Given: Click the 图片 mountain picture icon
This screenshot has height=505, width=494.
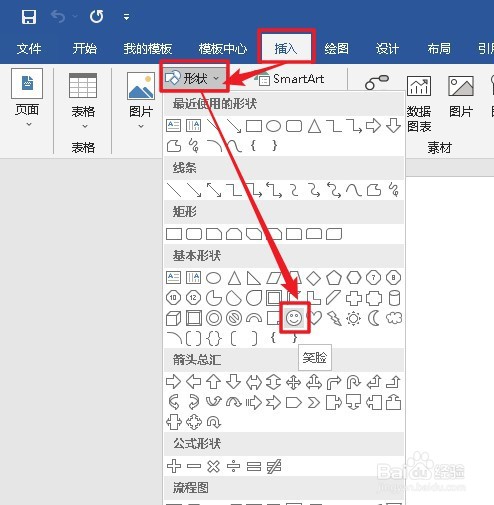Looking at the screenshot, I should (x=141, y=86).
